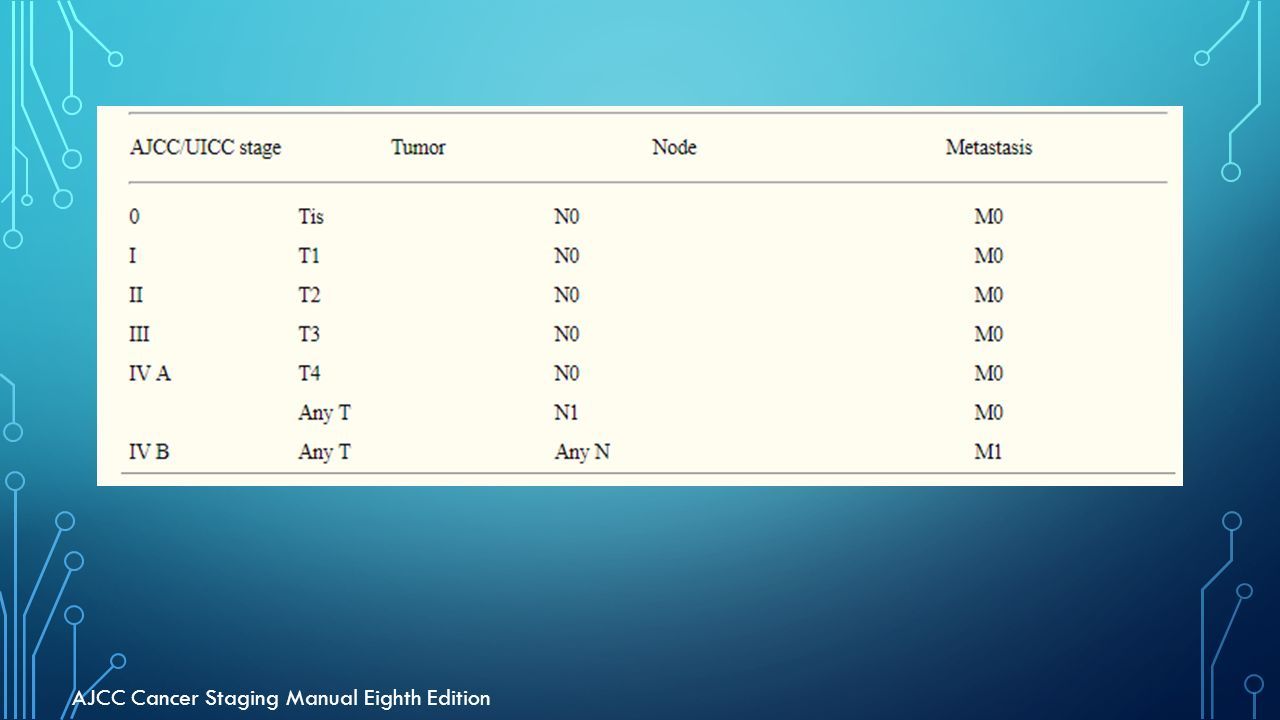The height and width of the screenshot is (720, 1280).
Task: Click the "Any N" node cell
Action: coord(582,453)
